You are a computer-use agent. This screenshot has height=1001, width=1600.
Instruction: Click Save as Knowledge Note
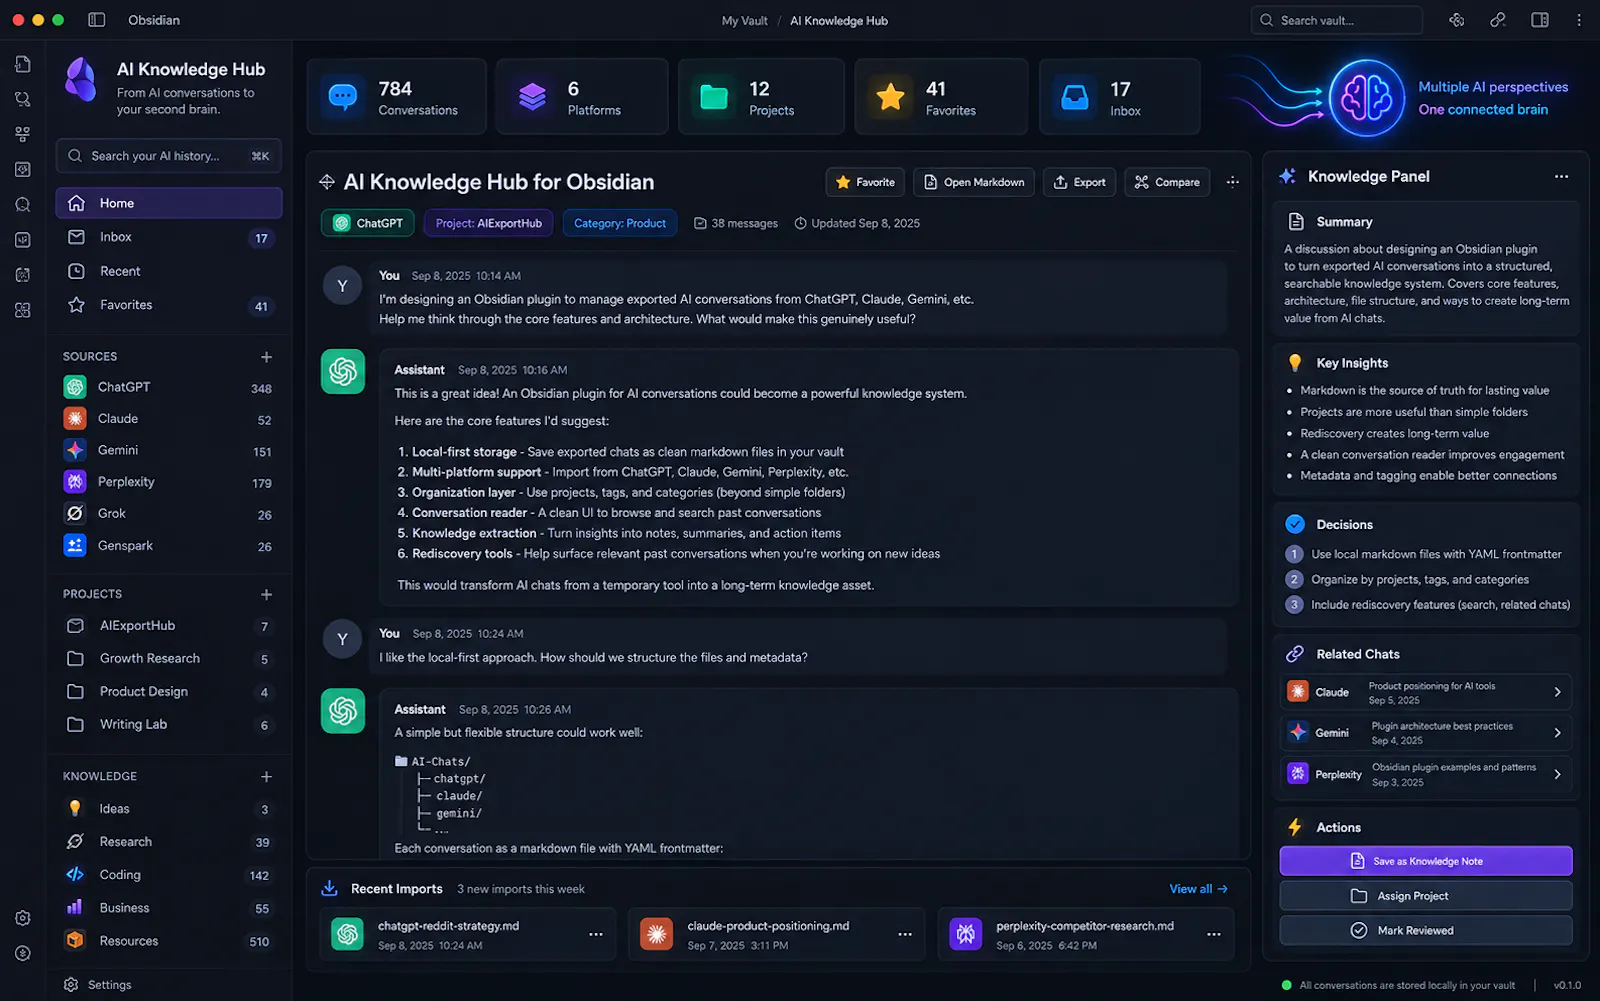point(1426,861)
